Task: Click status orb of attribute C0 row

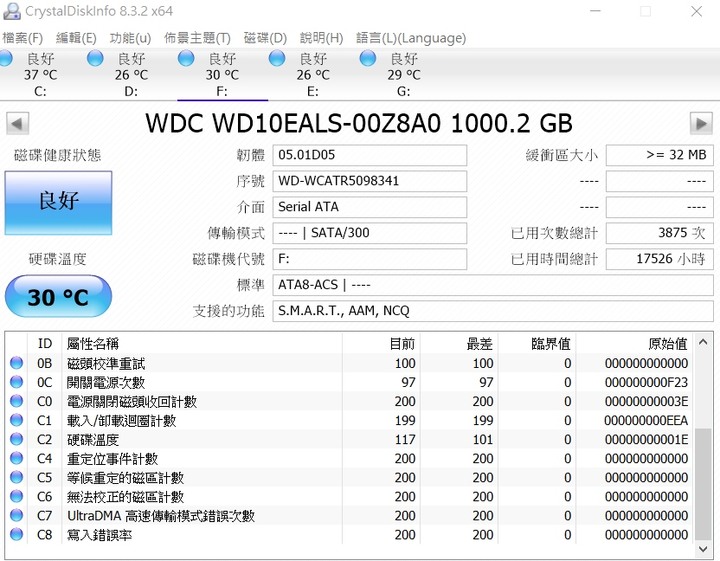Action: [17, 401]
